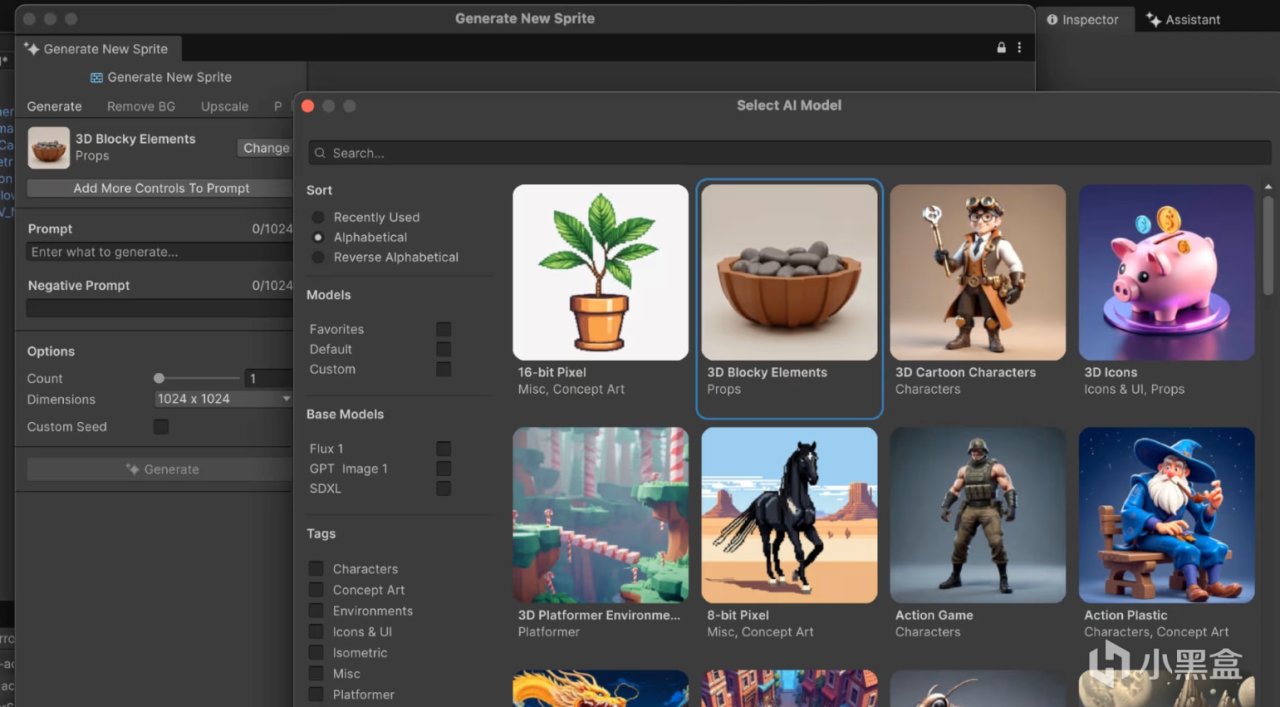Image resolution: width=1280 pixels, height=707 pixels.
Task: Pick the 8-bit Pixel horse model
Action: pyautogui.click(x=789, y=515)
